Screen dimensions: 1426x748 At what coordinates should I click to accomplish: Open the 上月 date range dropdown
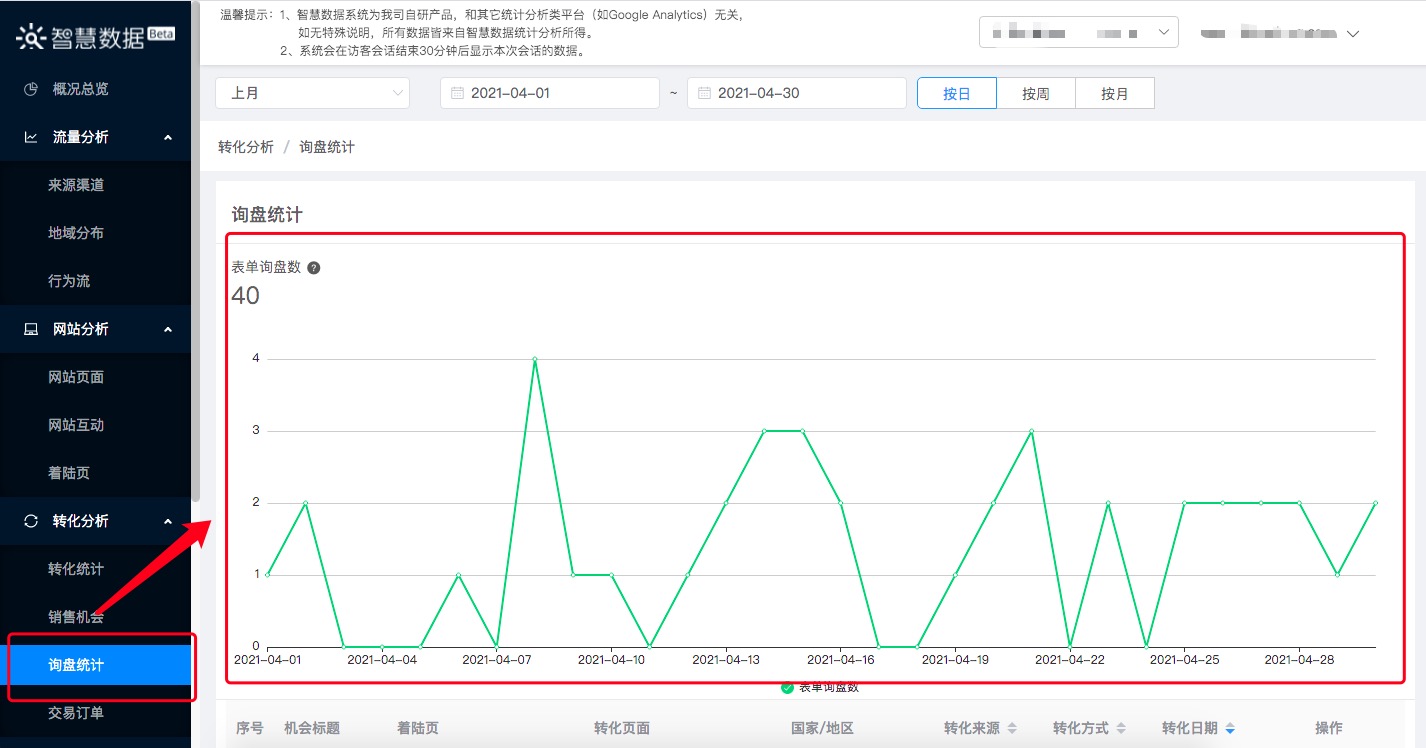coord(312,93)
